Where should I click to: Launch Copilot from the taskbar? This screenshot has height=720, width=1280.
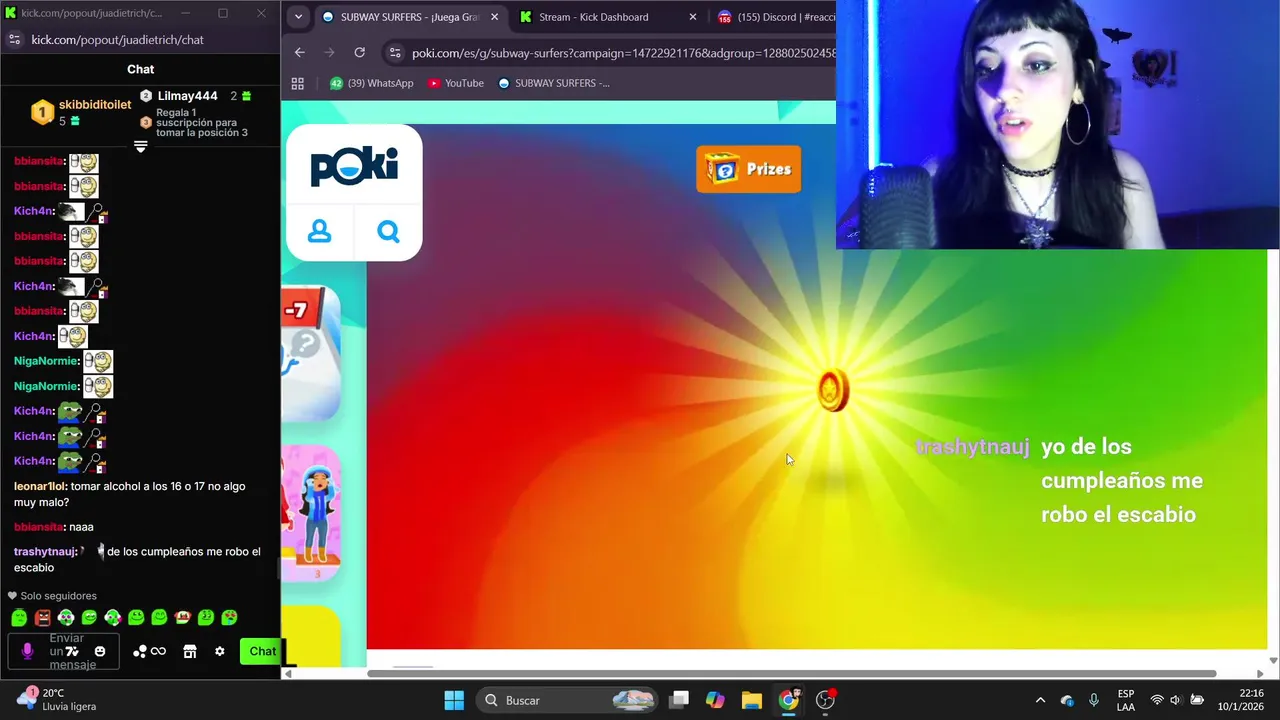click(x=715, y=700)
